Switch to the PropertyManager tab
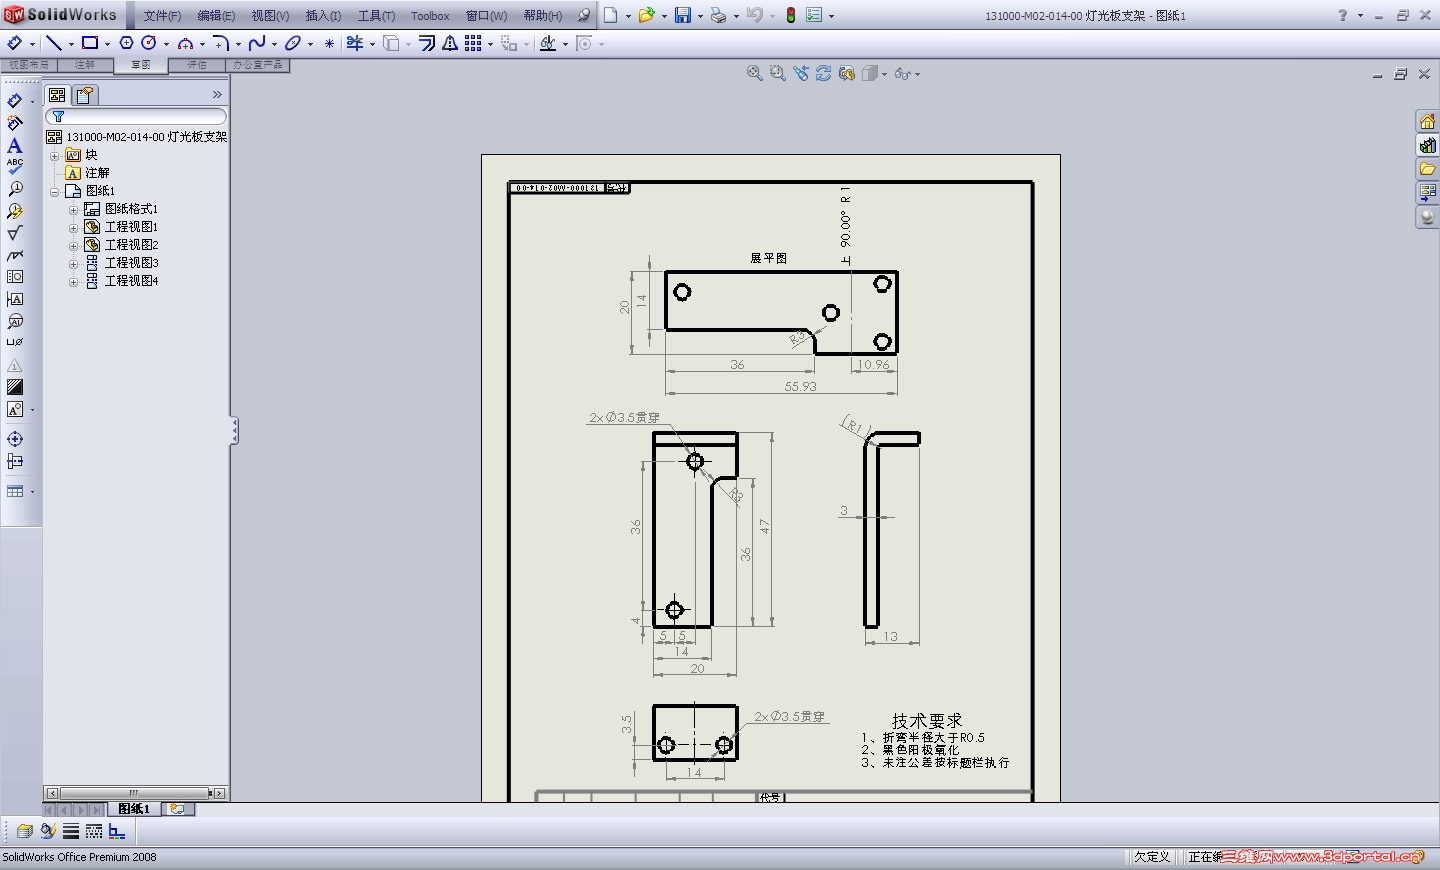This screenshot has width=1440, height=870. coord(85,95)
